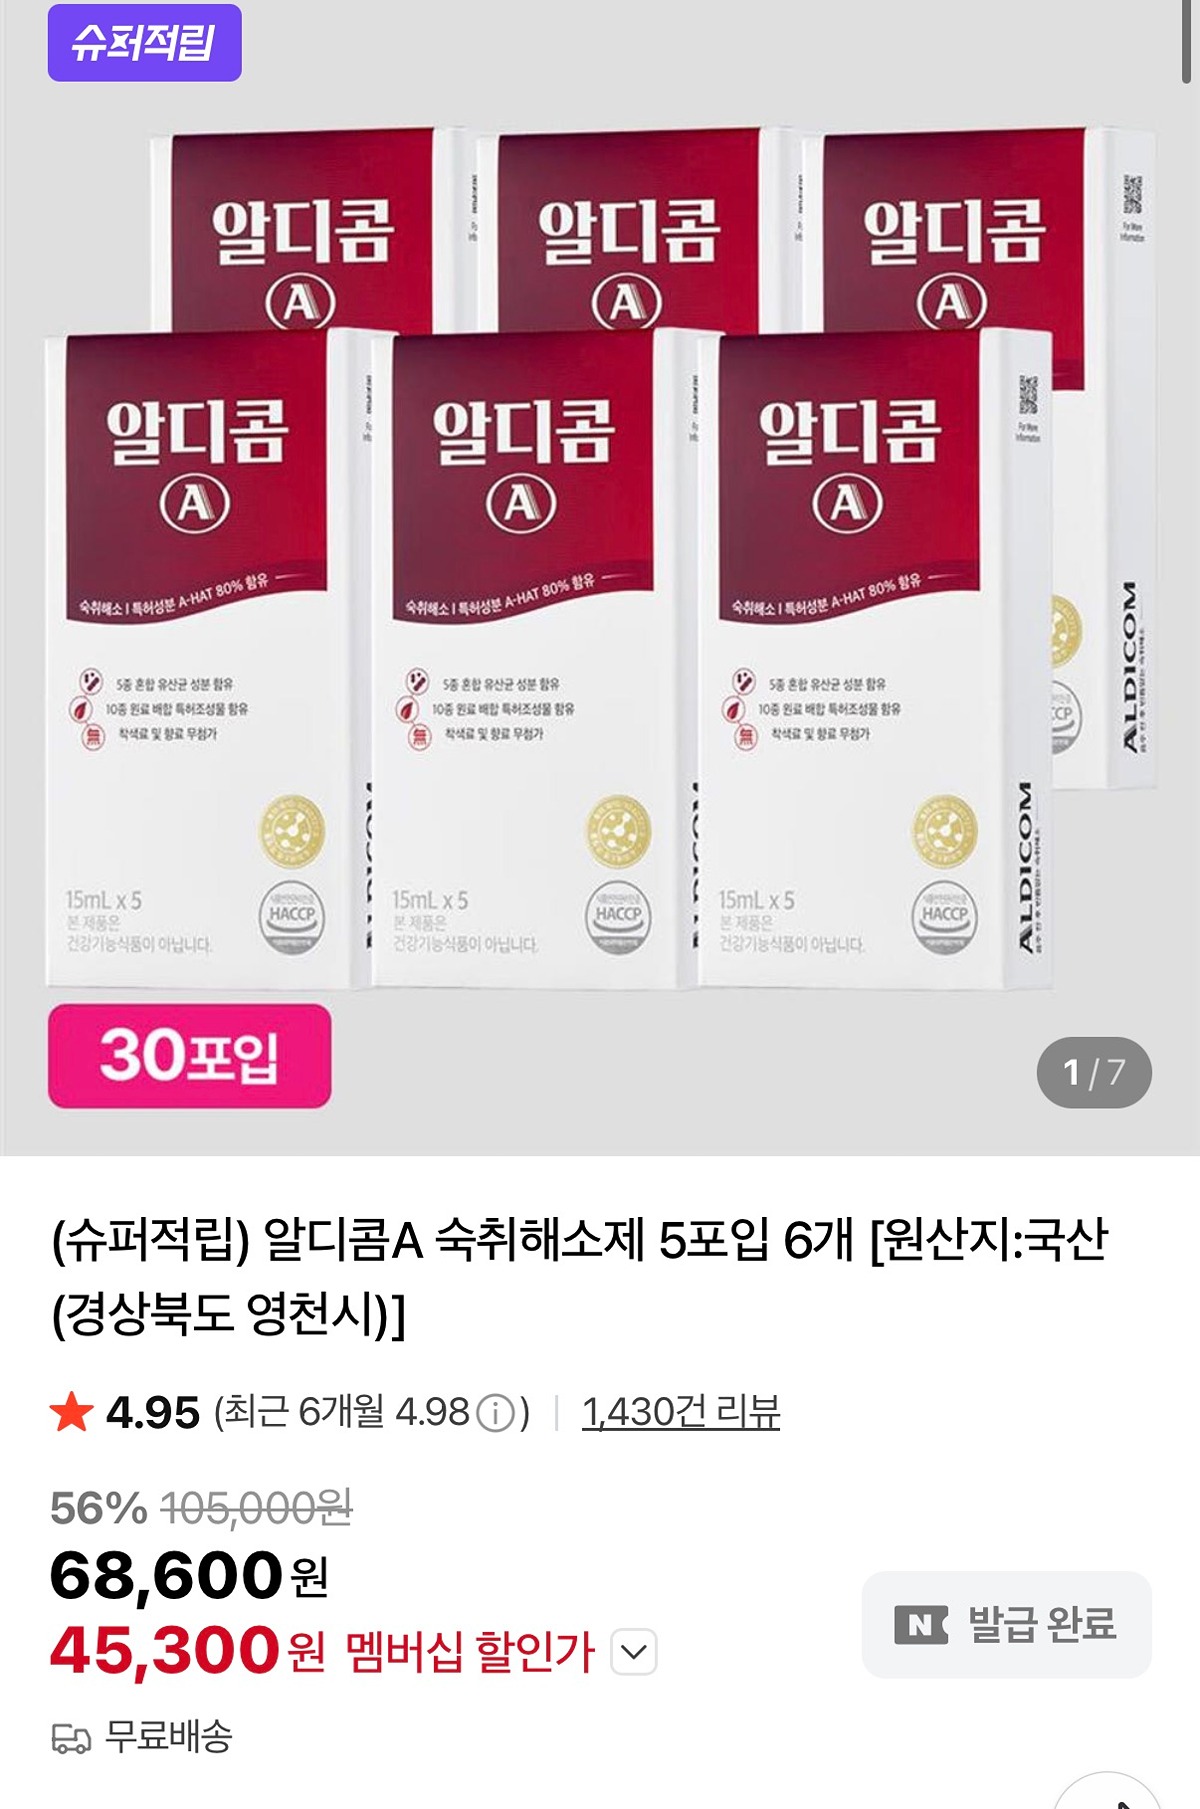This screenshot has width=1200, height=1809.
Task: Tap the N logo in 발급 완료 button
Action: [921, 1625]
